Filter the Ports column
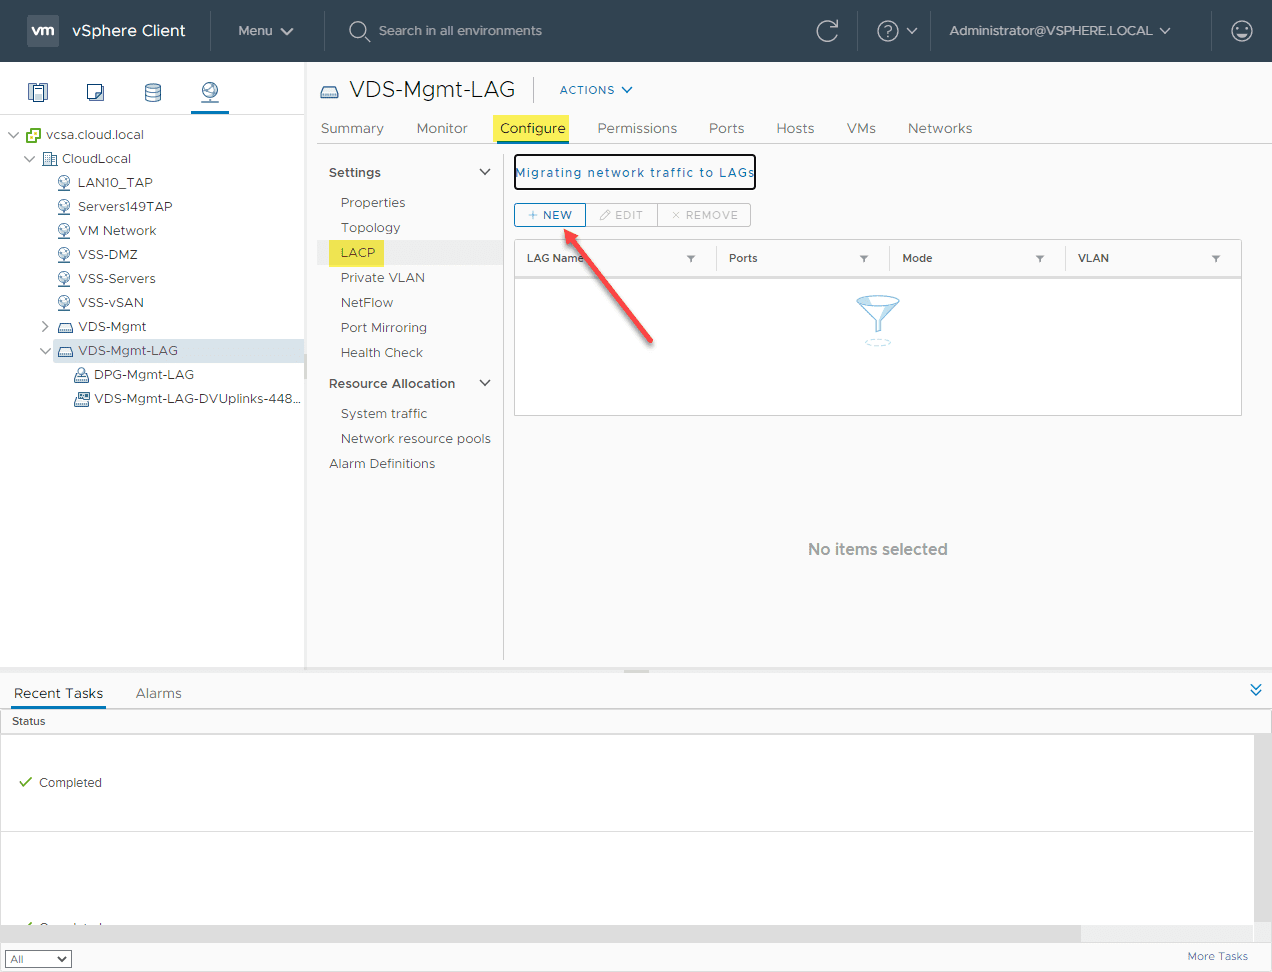 [864, 258]
